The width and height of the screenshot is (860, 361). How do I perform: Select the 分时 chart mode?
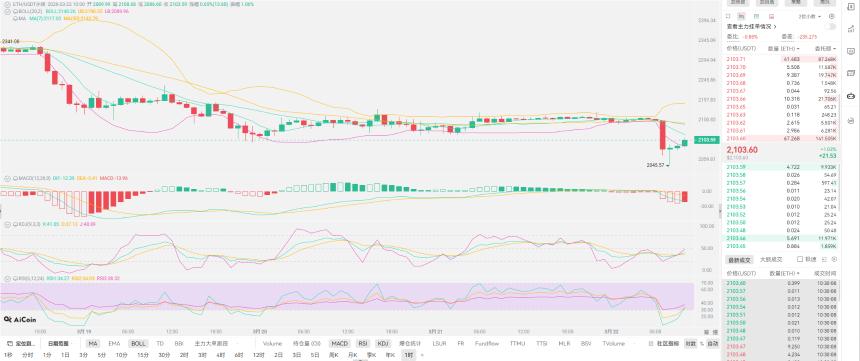[x=27, y=355]
